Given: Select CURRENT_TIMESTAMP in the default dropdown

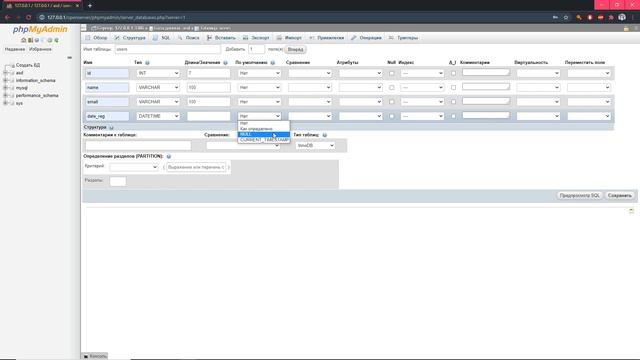Looking at the screenshot, I should [x=264, y=140].
